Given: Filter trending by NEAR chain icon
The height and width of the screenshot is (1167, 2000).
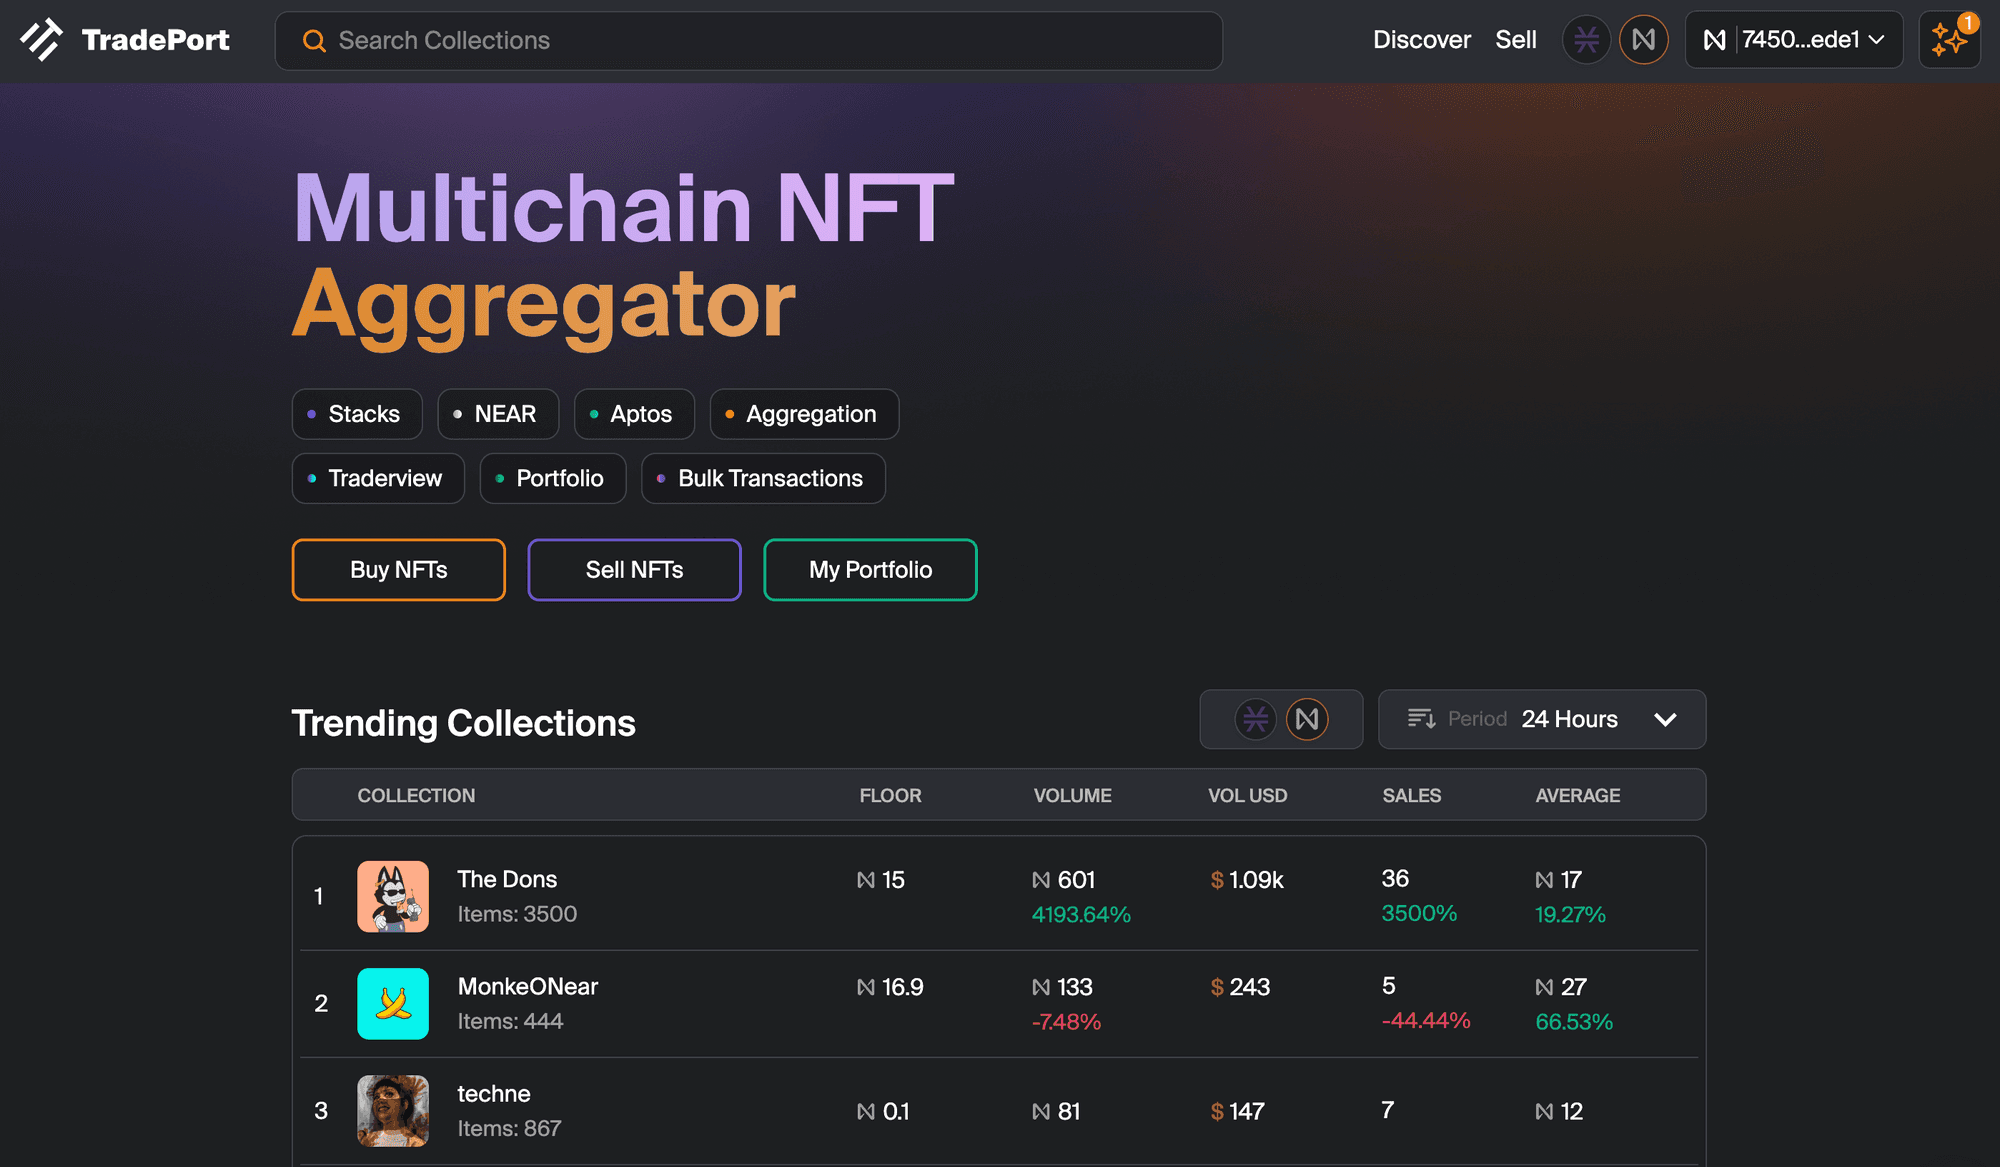Looking at the screenshot, I should pyautogui.click(x=1307, y=719).
